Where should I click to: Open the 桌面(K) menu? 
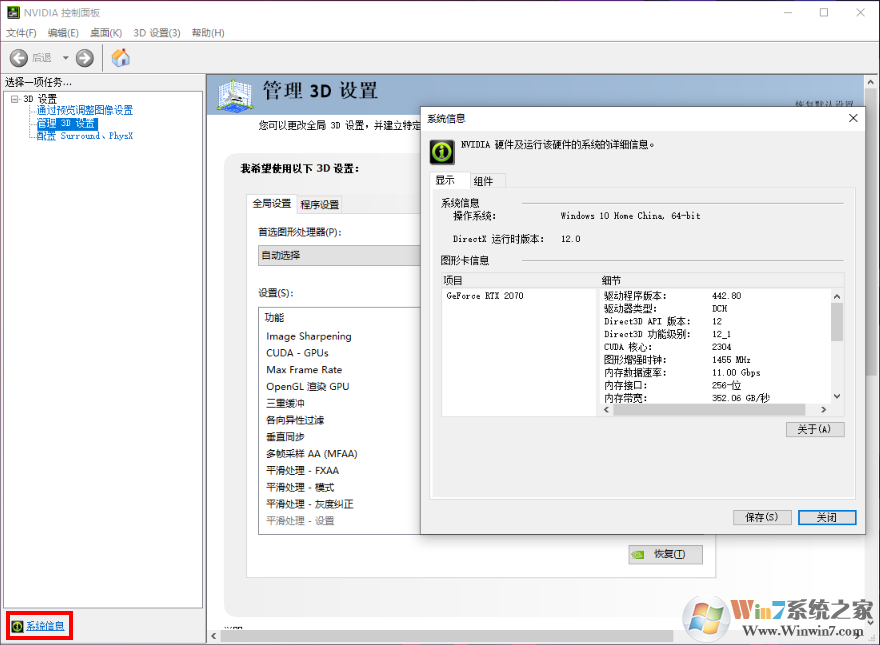point(105,32)
